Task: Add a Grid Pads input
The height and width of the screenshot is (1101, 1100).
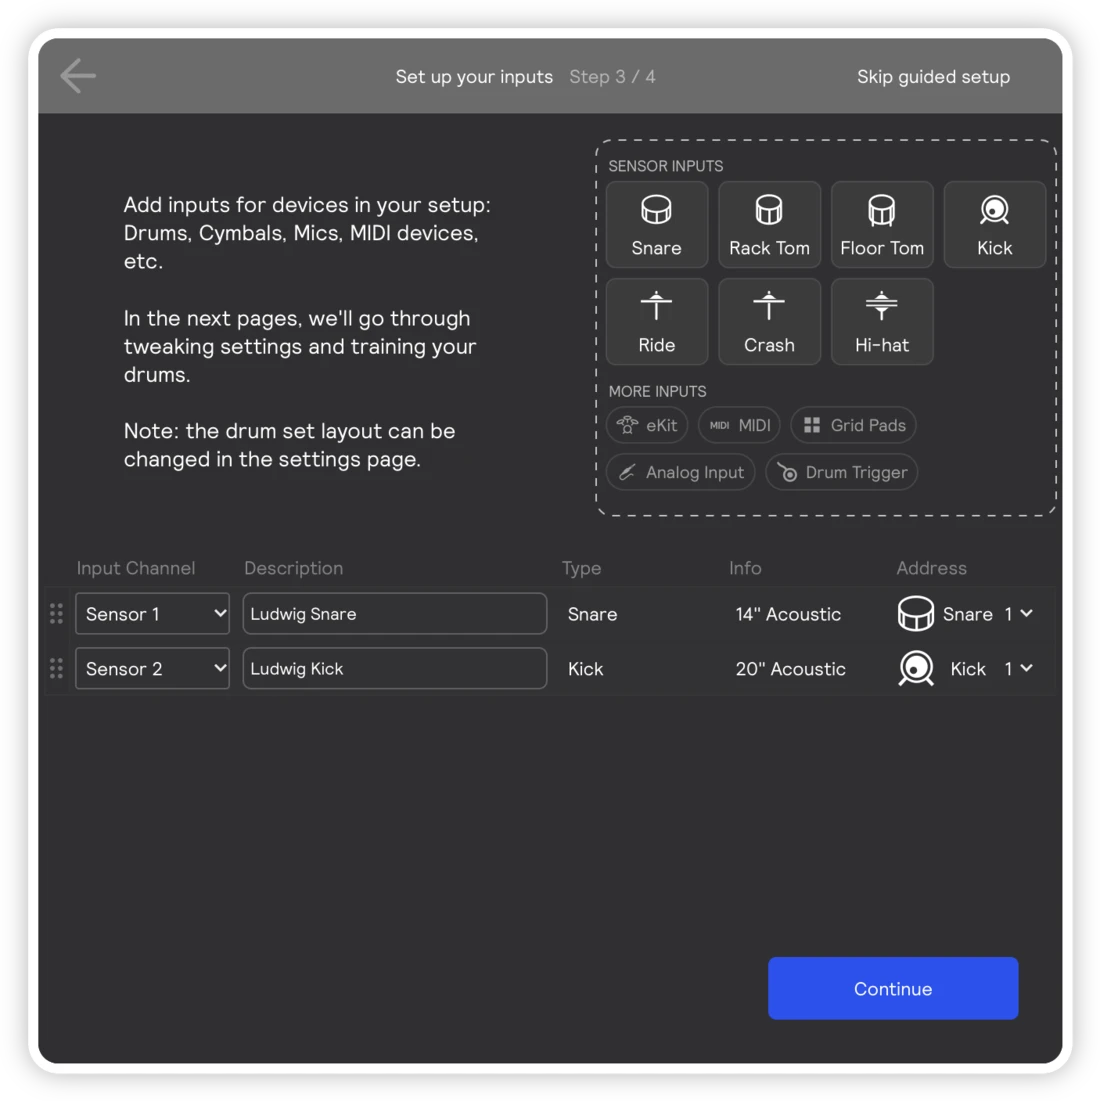Action: coord(853,425)
